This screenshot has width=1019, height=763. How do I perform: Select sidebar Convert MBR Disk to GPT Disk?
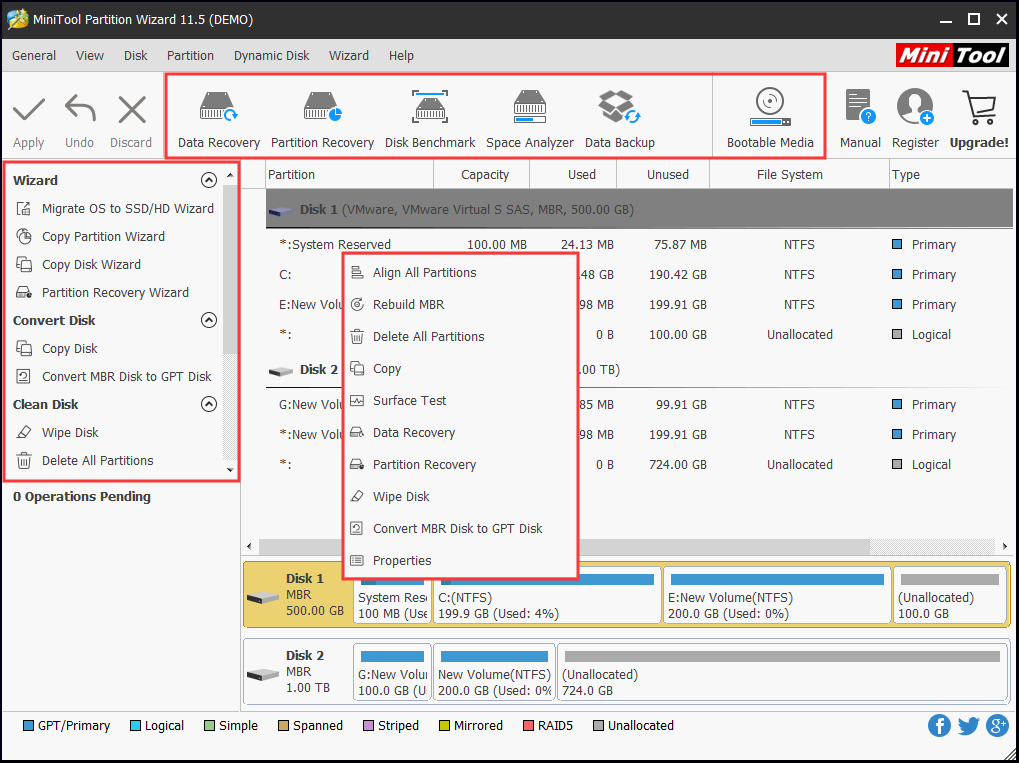[x=114, y=376]
